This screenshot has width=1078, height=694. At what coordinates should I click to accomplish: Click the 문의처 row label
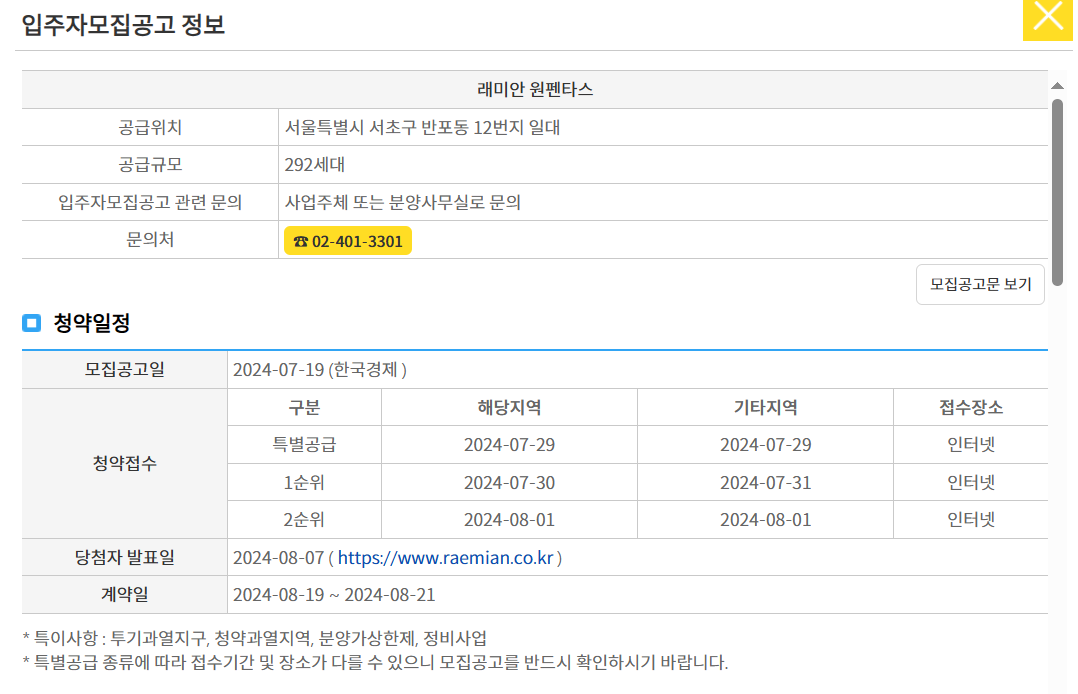point(150,240)
